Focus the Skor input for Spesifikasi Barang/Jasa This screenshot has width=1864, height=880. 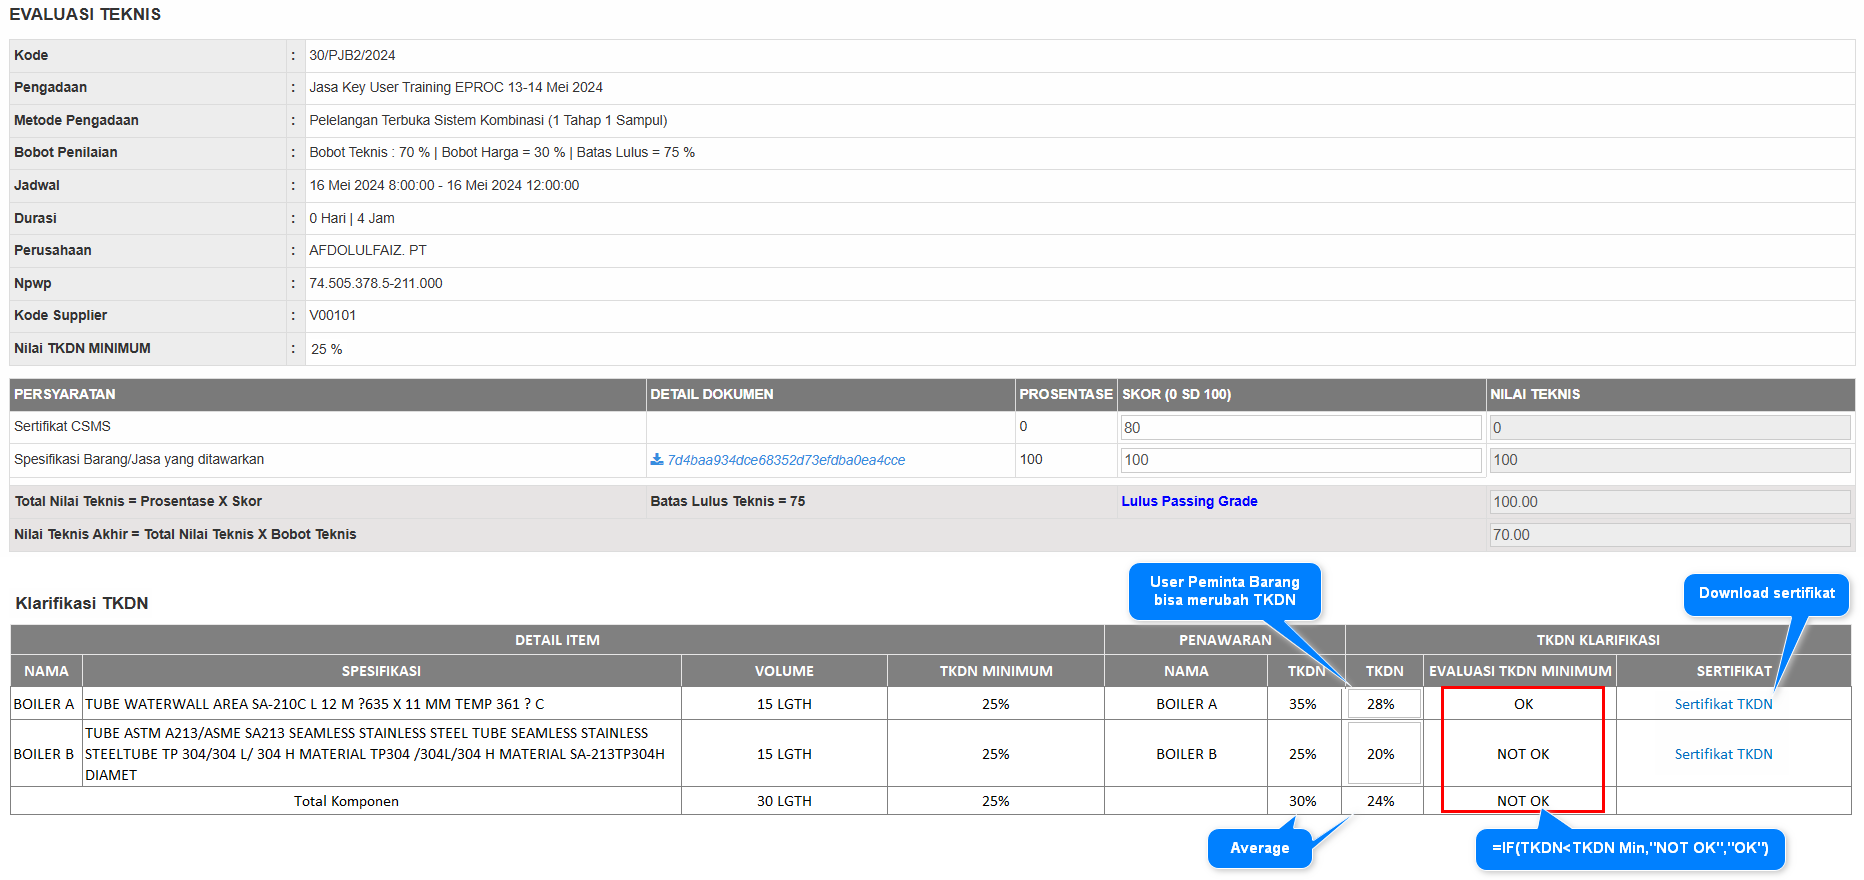pyautogui.click(x=1300, y=460)
